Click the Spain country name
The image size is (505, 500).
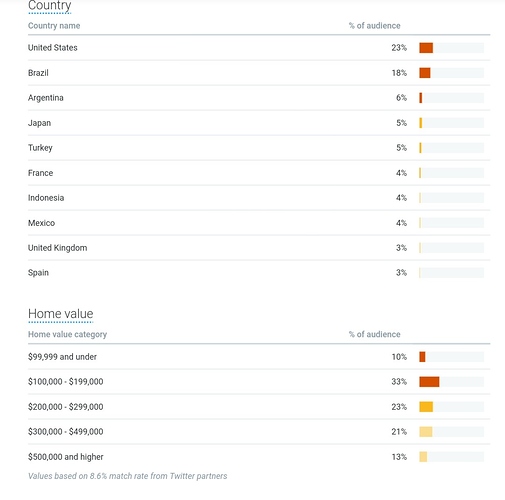(x=38, y=273)
